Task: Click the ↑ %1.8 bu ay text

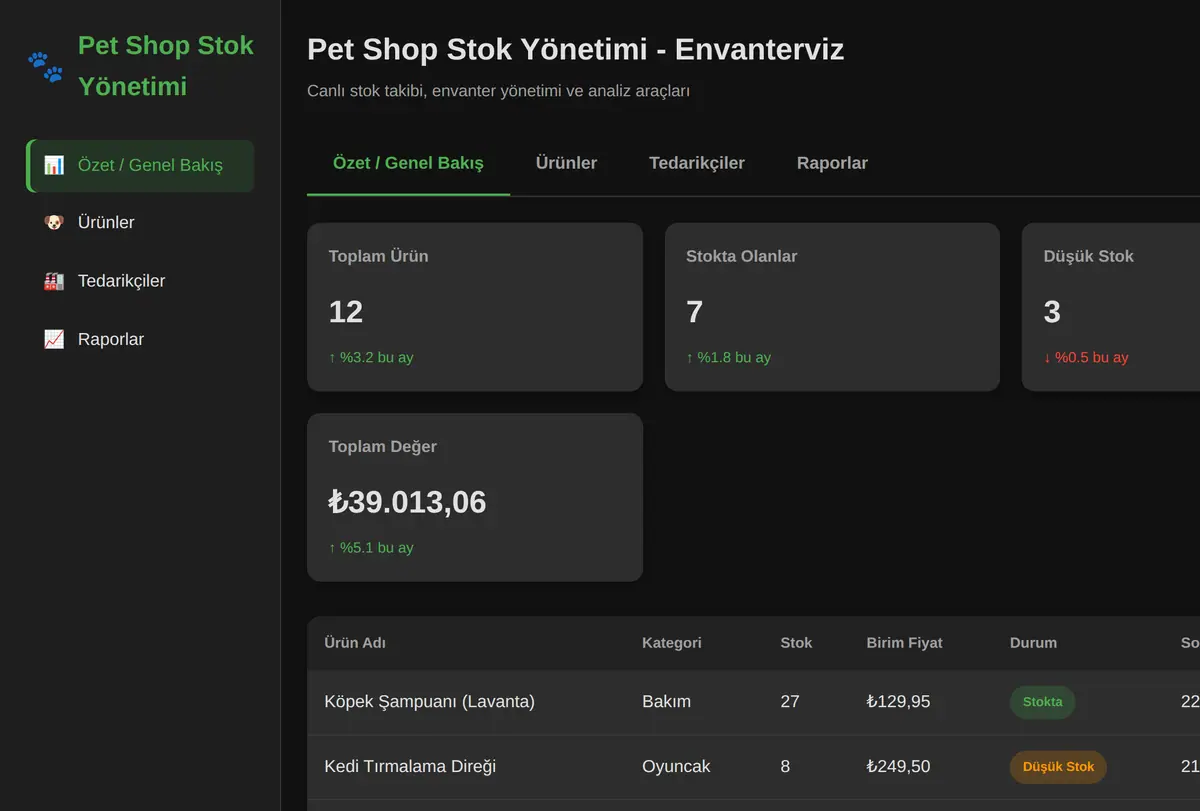Action: coord(728,357)
